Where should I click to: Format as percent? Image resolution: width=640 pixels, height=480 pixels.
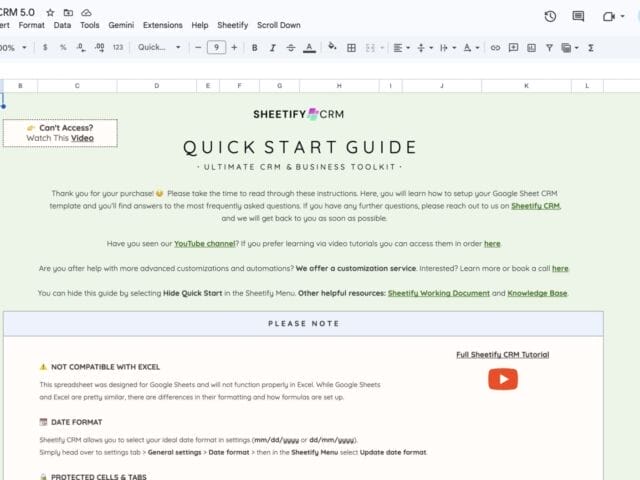tap(63, 47)
